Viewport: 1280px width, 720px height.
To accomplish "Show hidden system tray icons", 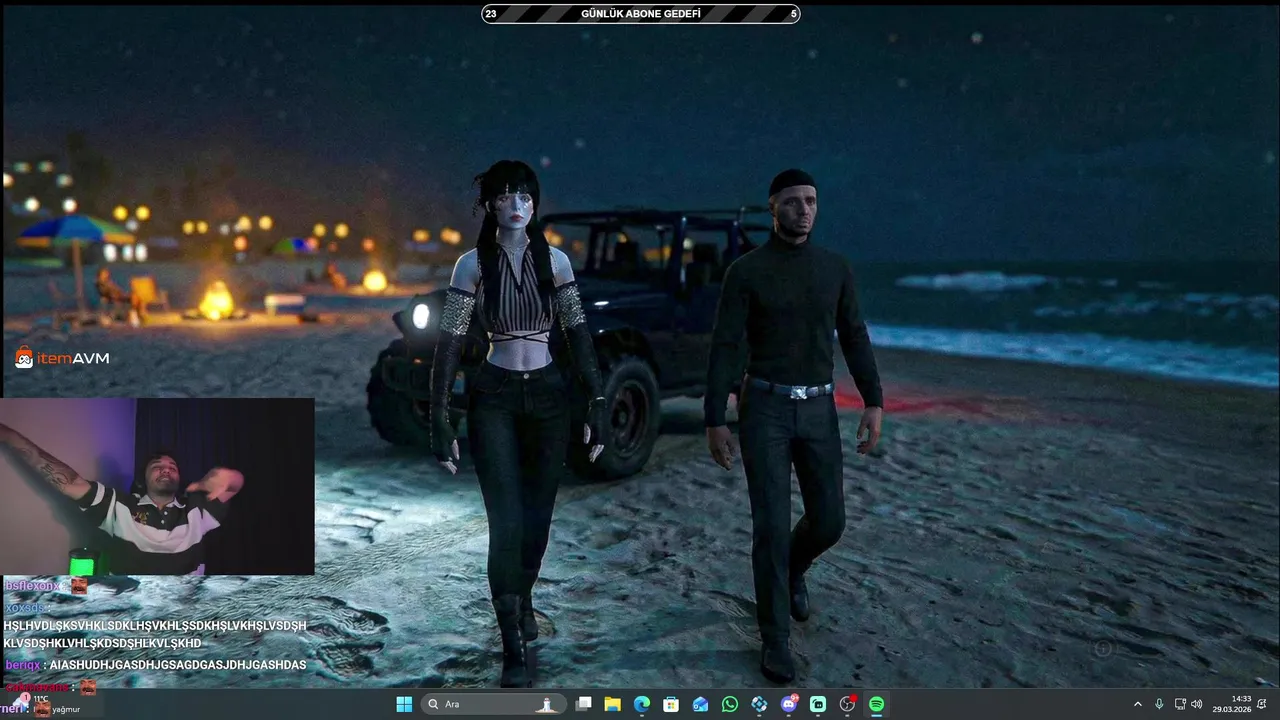I will (x=1137, y=704).
